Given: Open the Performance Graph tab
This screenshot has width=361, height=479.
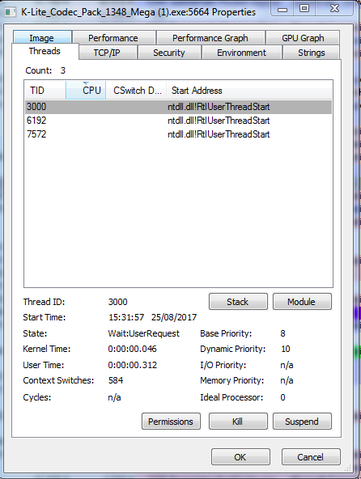Looking at the screenshot, I should (x=210, y=38).
